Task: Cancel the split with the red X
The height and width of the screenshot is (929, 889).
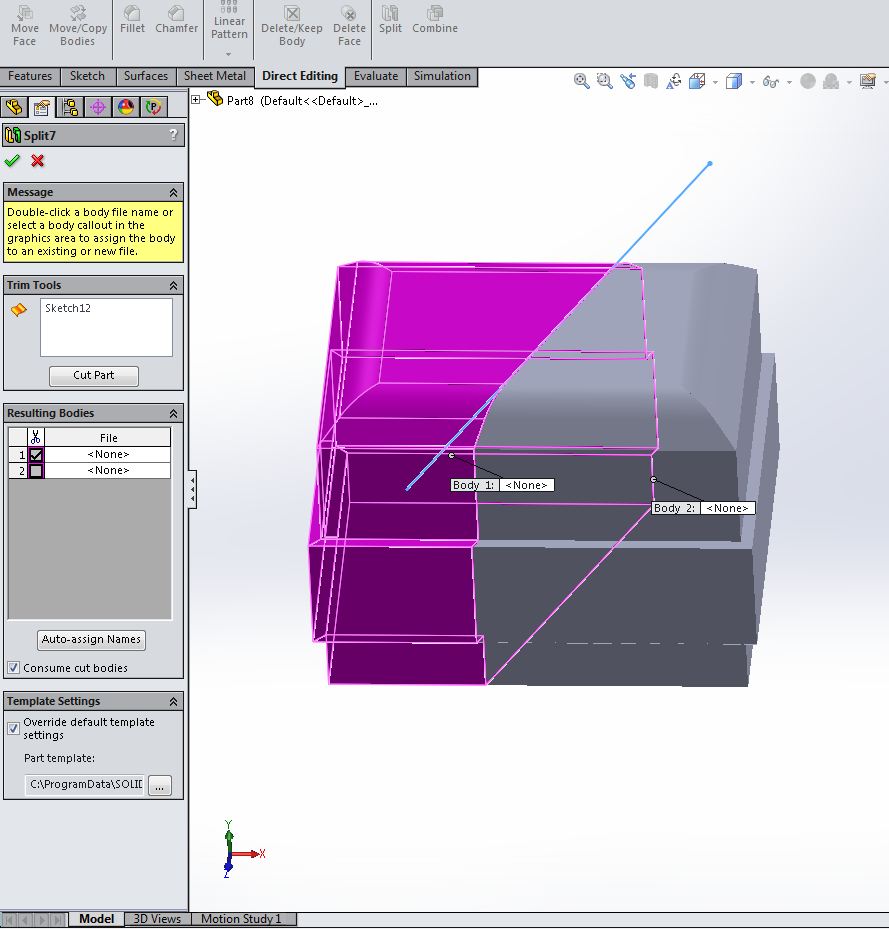Action: pos(38,161)
